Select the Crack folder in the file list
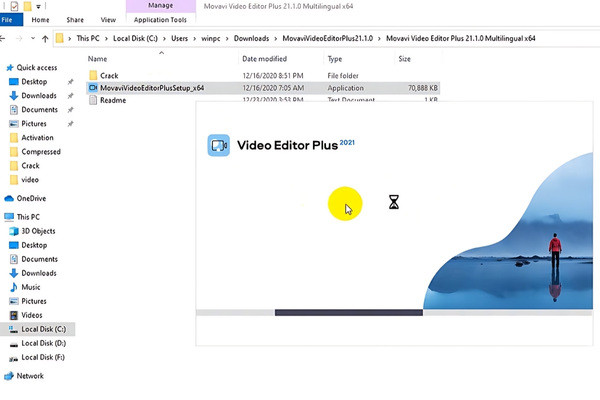Image resolution: width=600 pixels, height=400 pixels. (x=109, y=75)
